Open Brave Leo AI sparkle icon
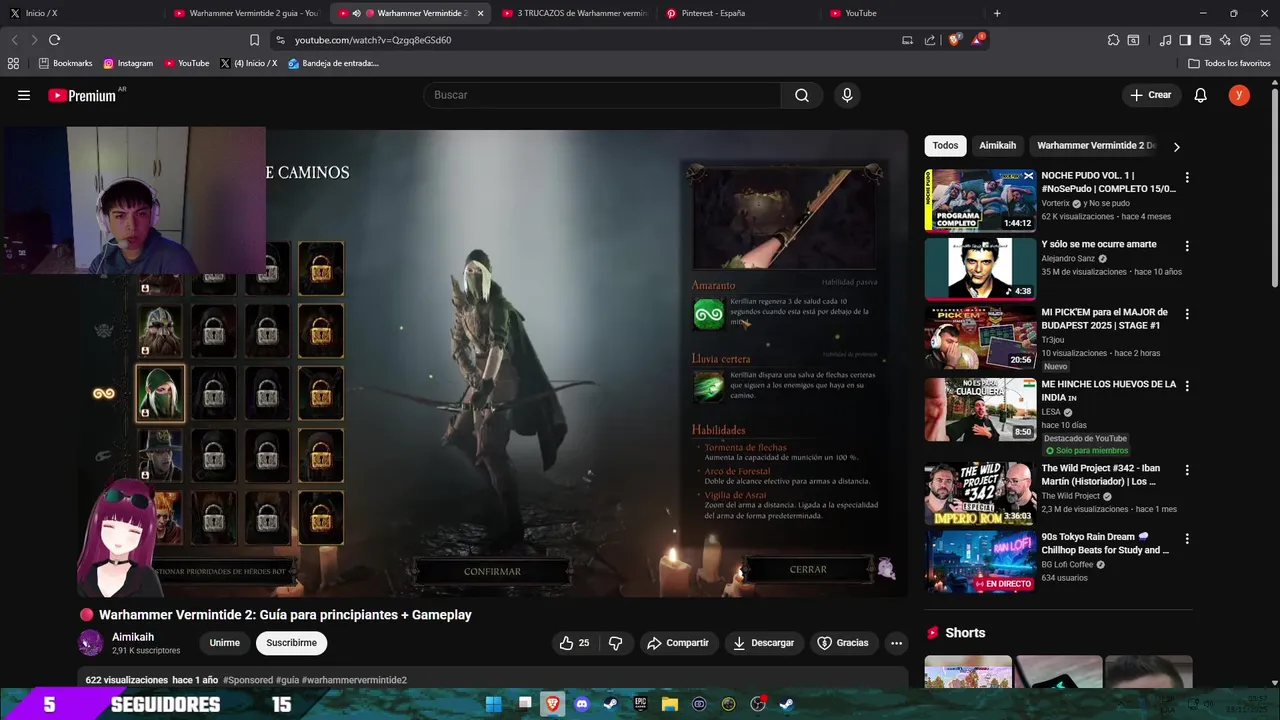 coord(1225,40)
